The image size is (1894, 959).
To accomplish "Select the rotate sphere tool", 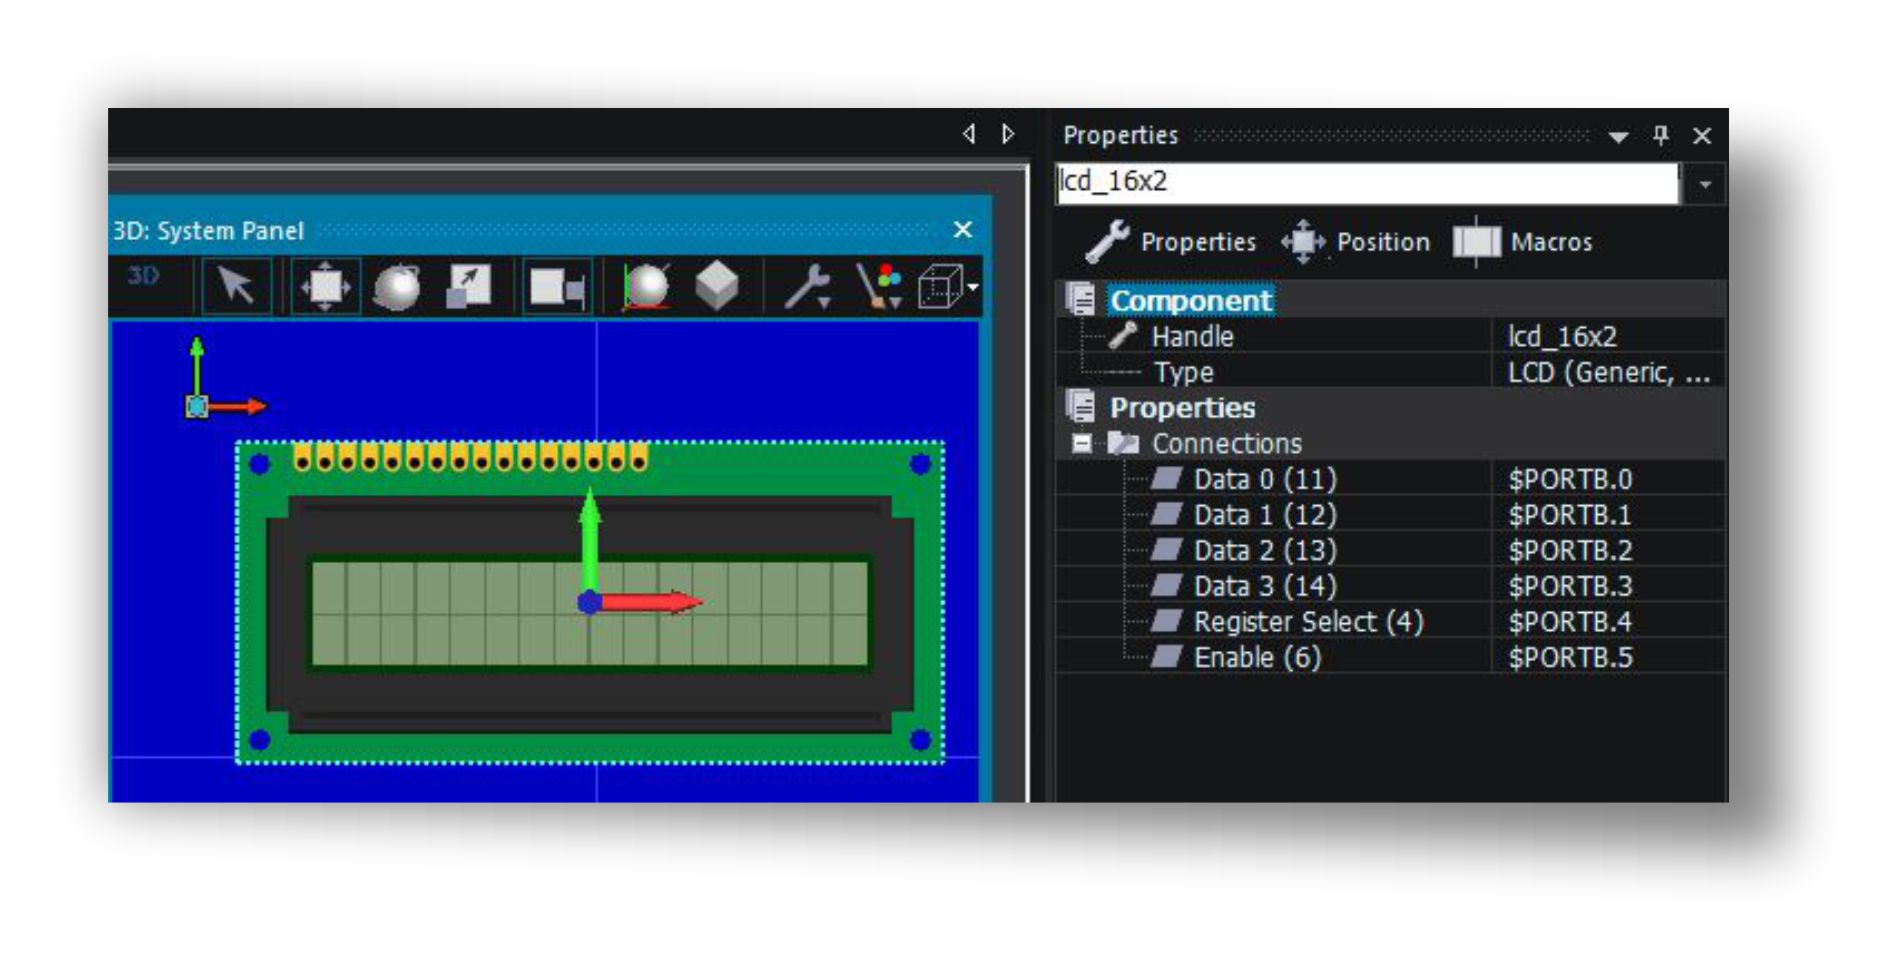I will click(x=397, y=288).
